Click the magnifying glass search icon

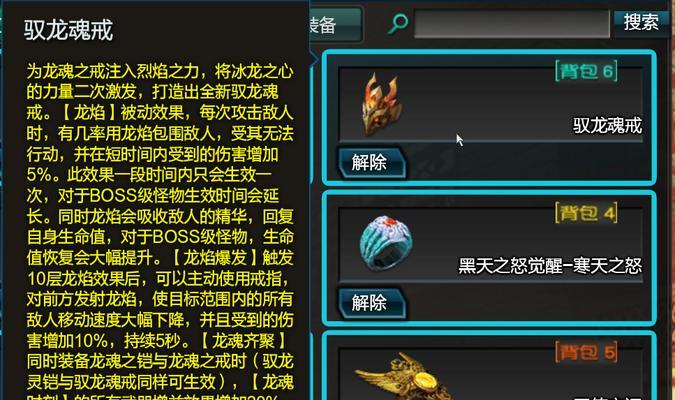click(x=398, y=24)
